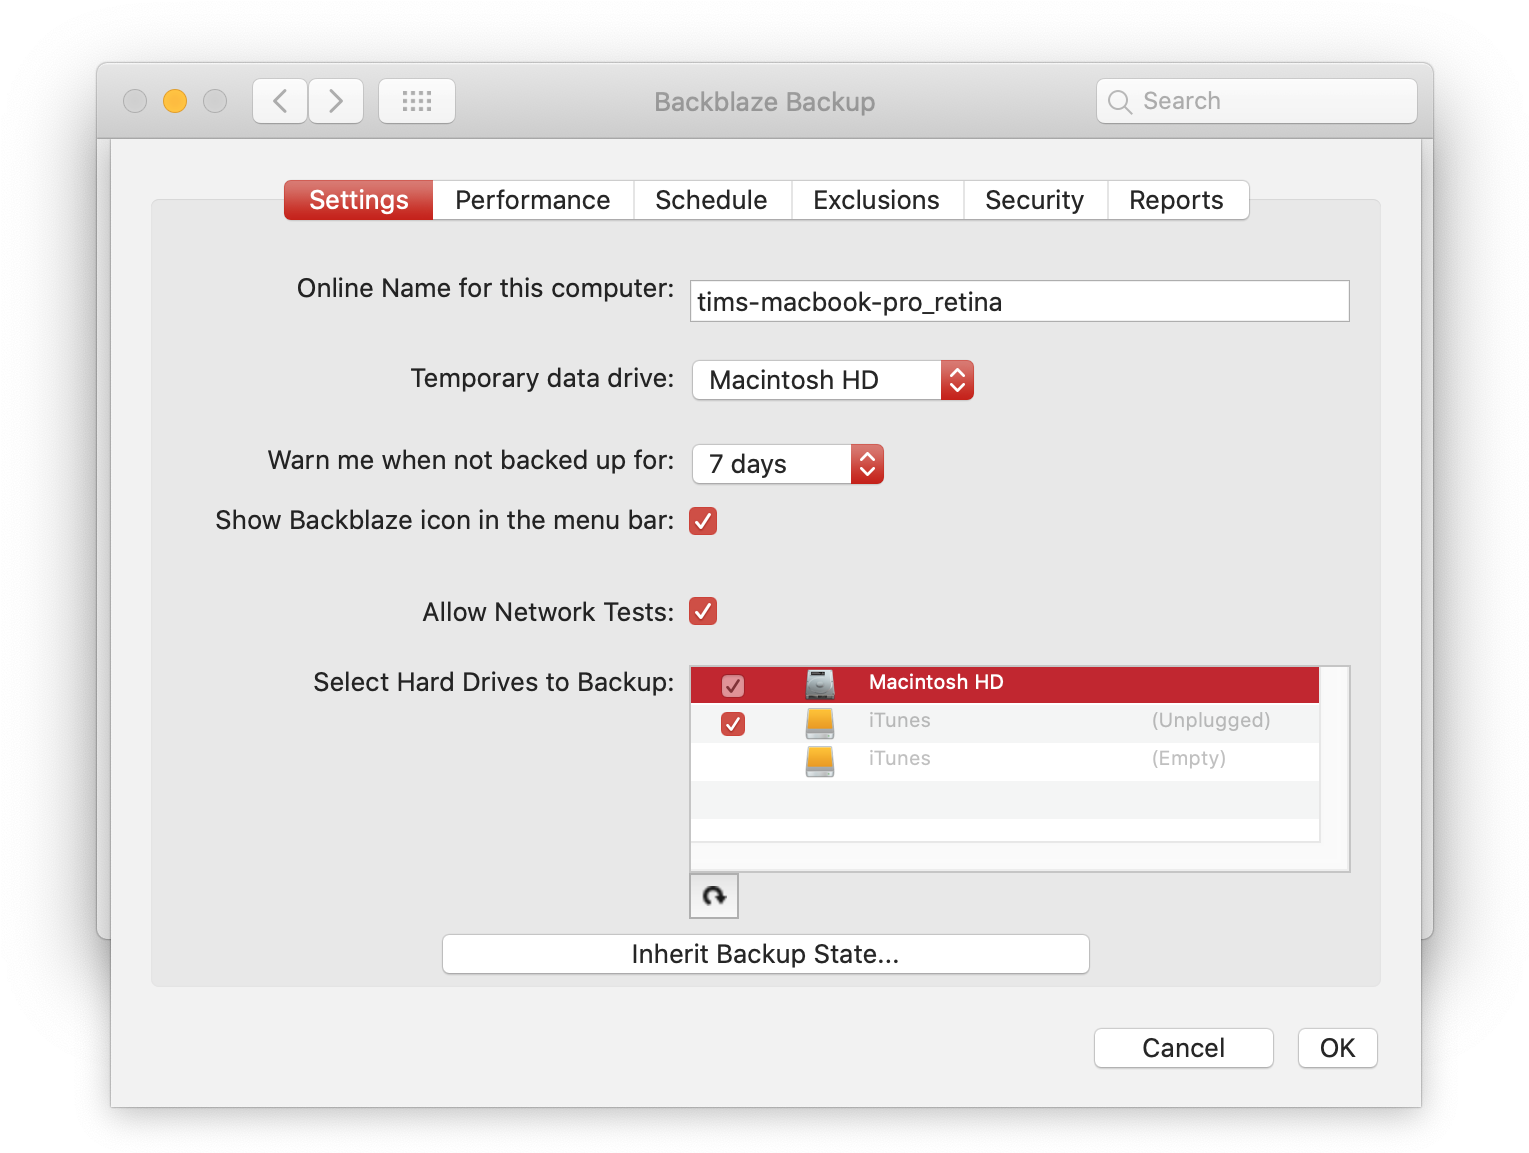The image size is (1529, 1153).
Task: Open the 7 days warning dropdown
Action: coord(788,464)
